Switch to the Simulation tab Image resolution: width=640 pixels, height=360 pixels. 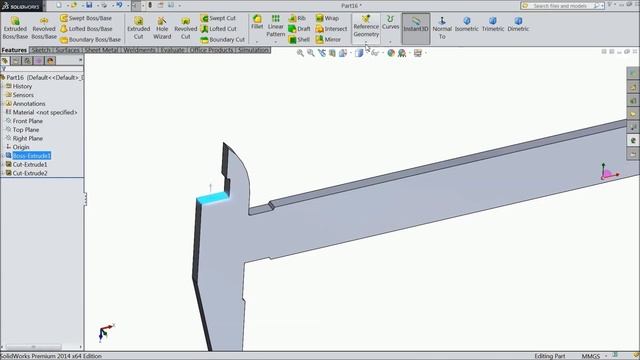(x=253, y=50)
